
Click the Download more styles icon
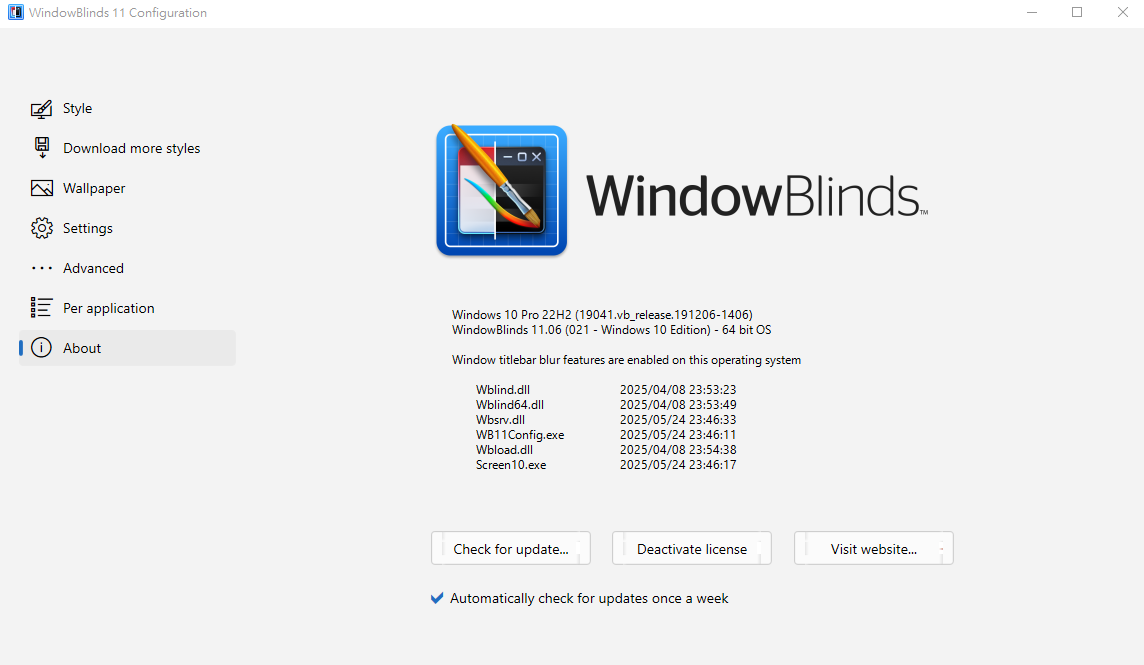(42, 148)
